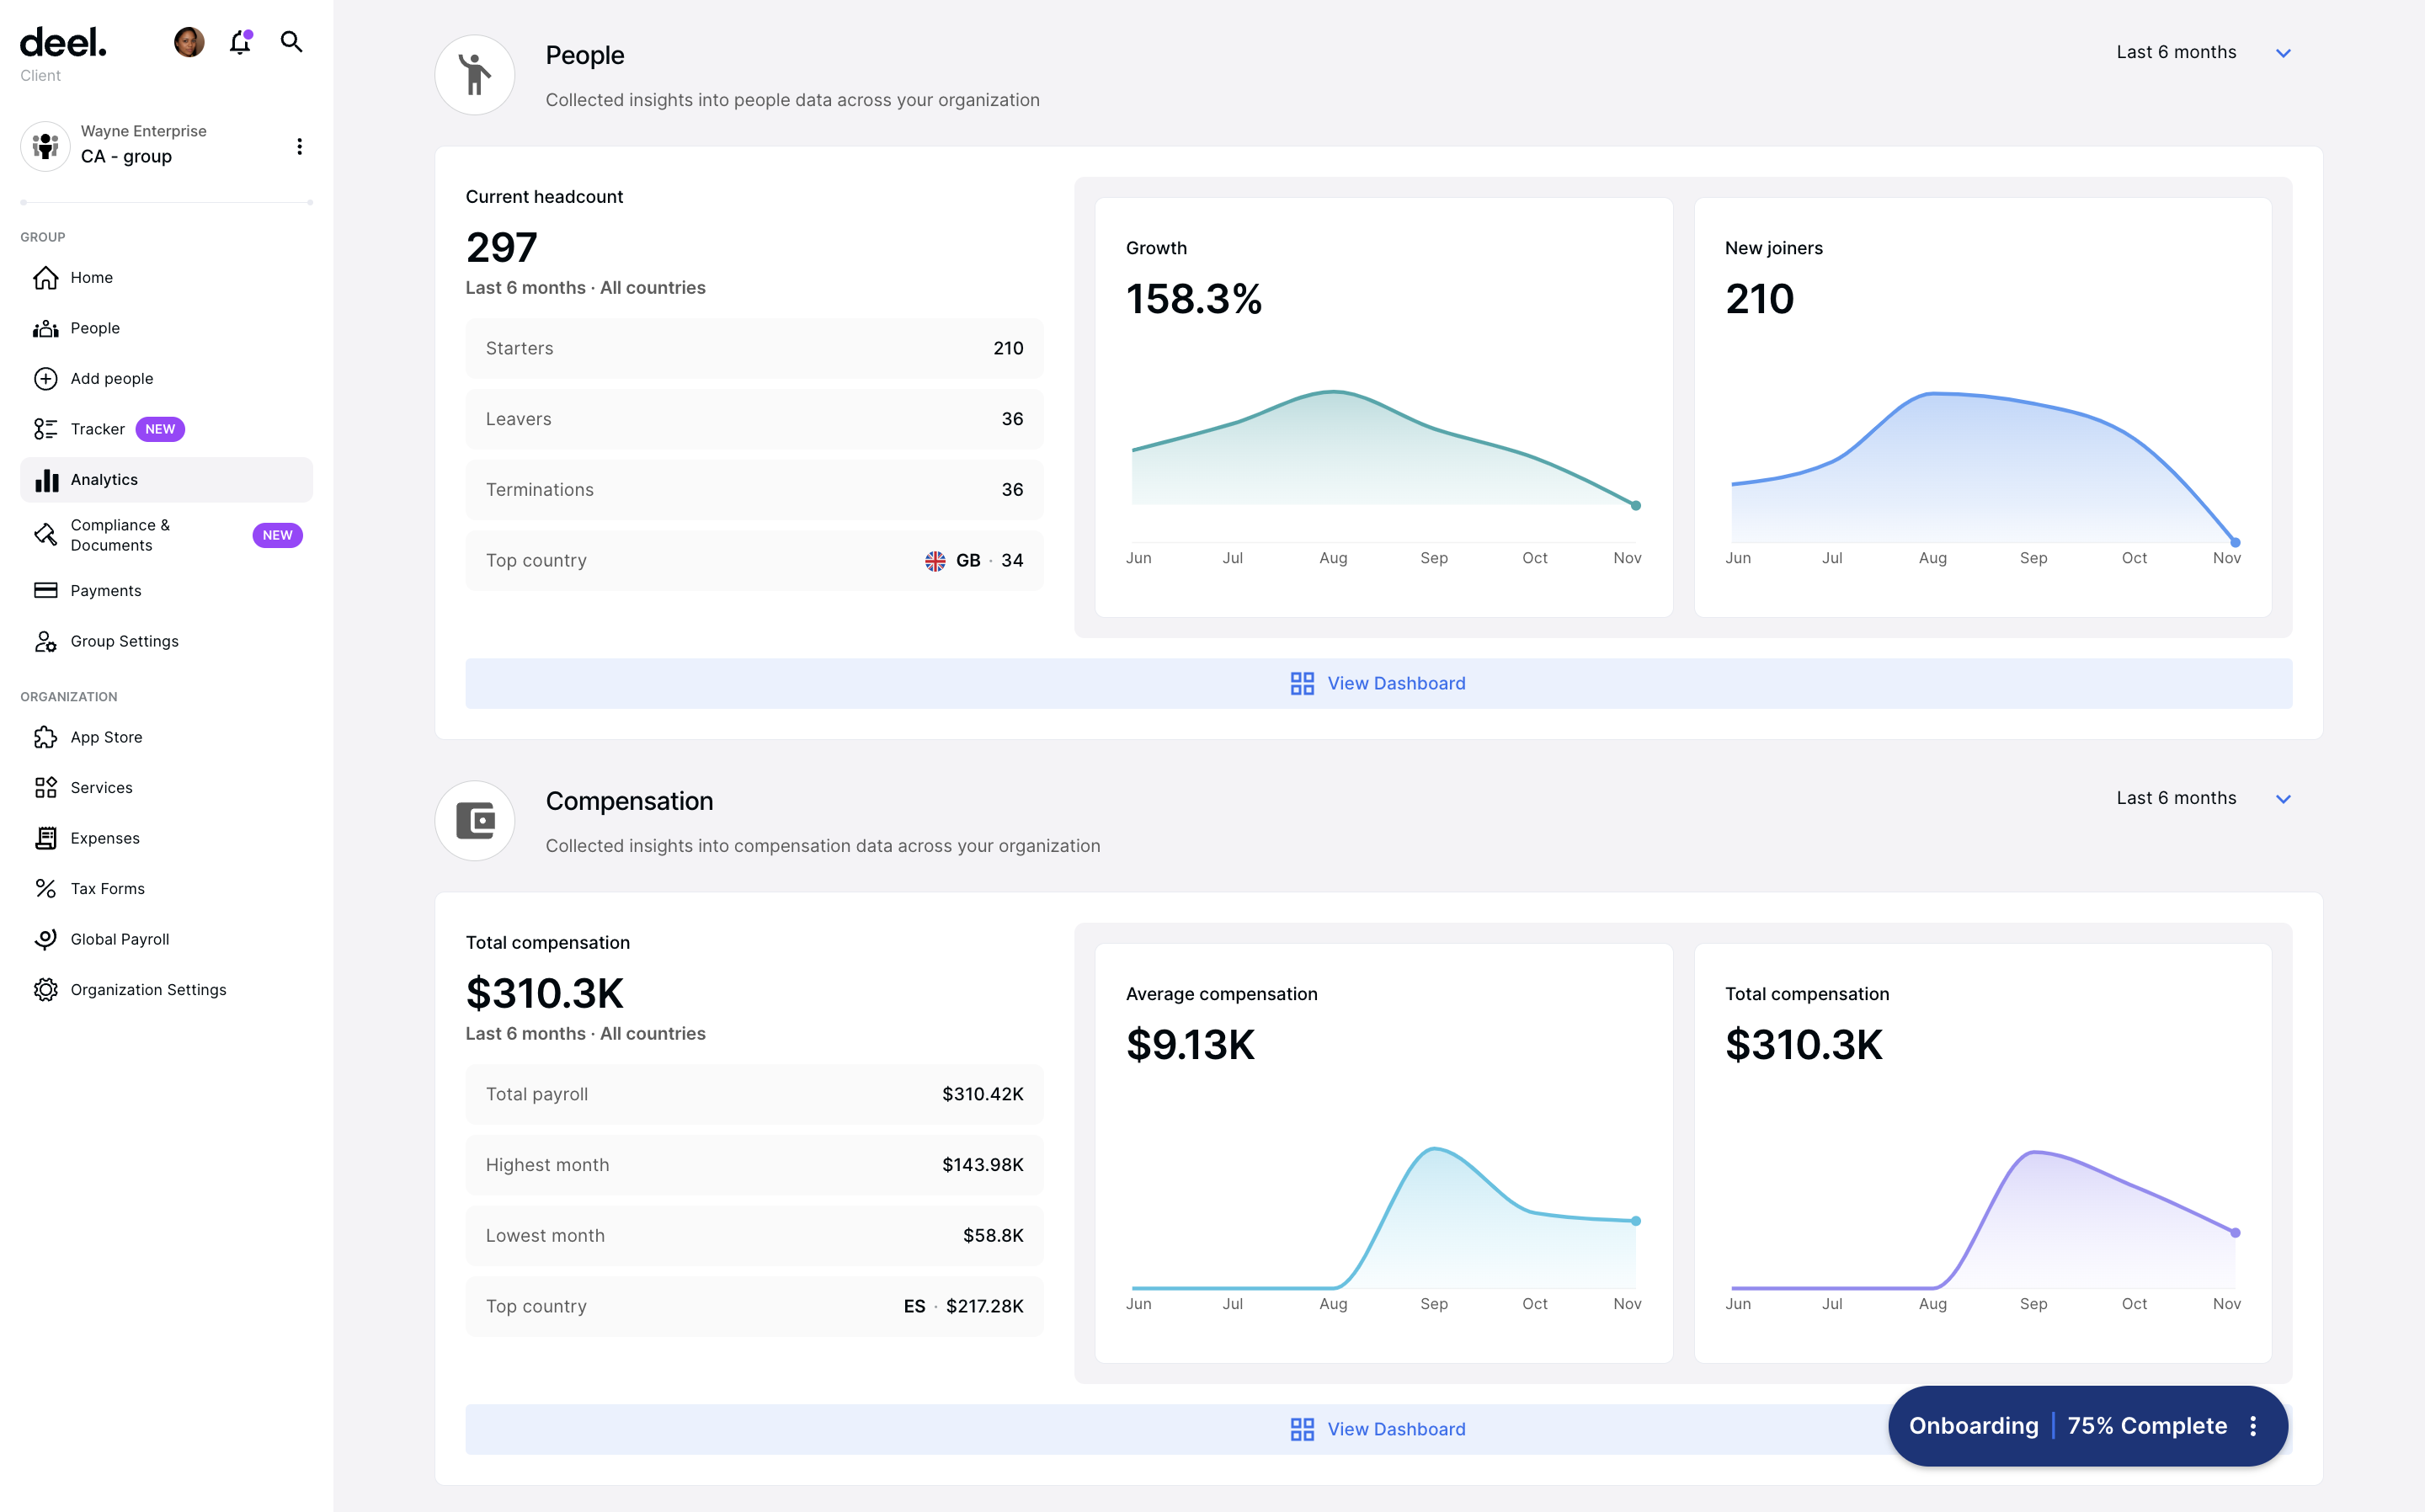The image size is (2425, 1512).
Task: Open Compliance & Documents menu item
Action: [120, 535]
